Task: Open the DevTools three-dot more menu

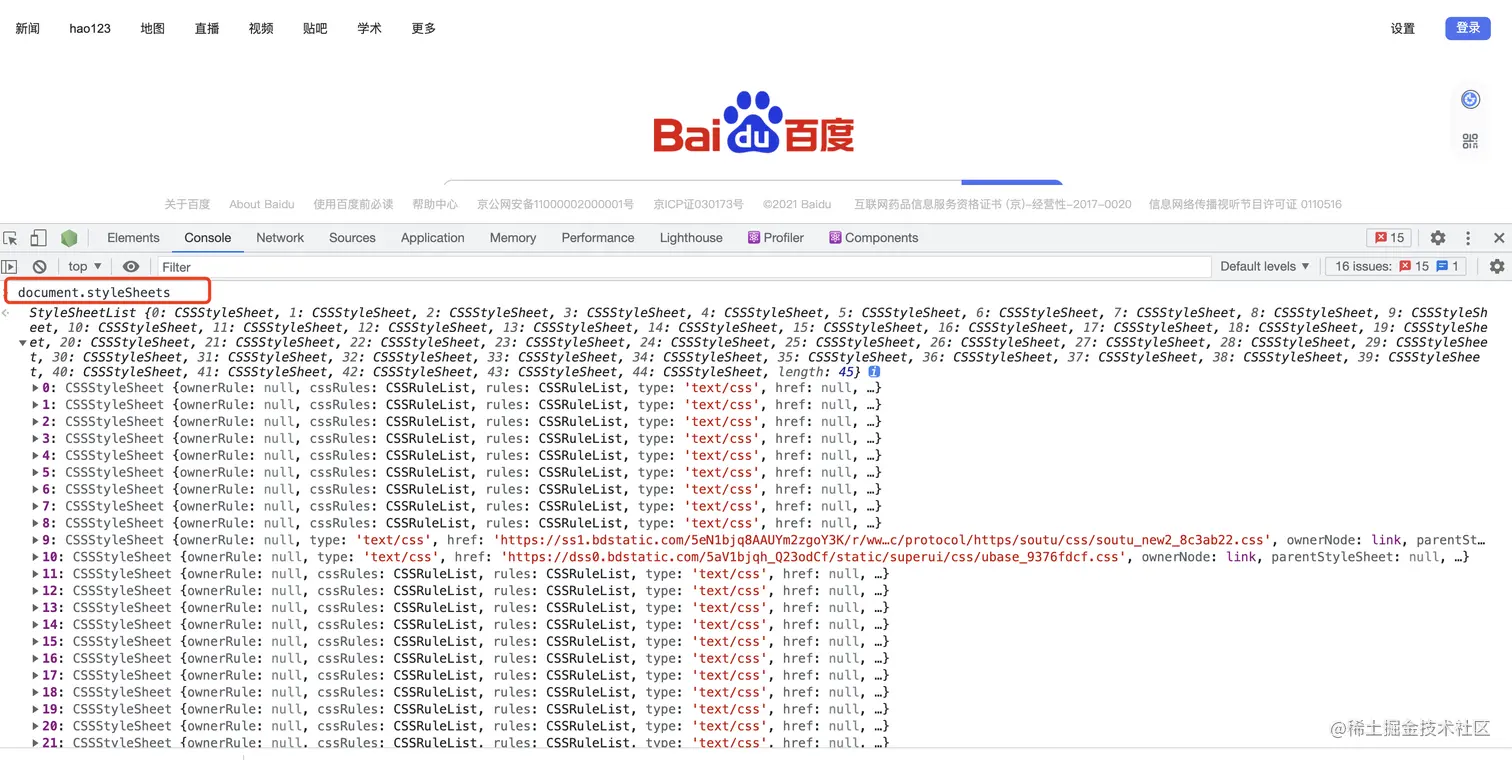Action: click(x=1468, y=238)
